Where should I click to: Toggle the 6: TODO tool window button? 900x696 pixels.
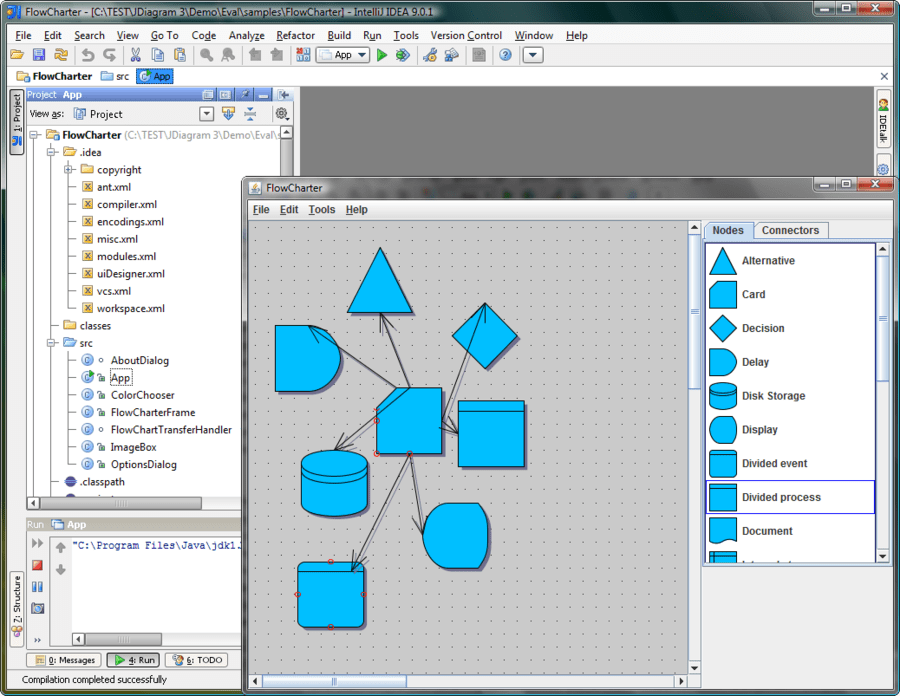tap(196, 660)
